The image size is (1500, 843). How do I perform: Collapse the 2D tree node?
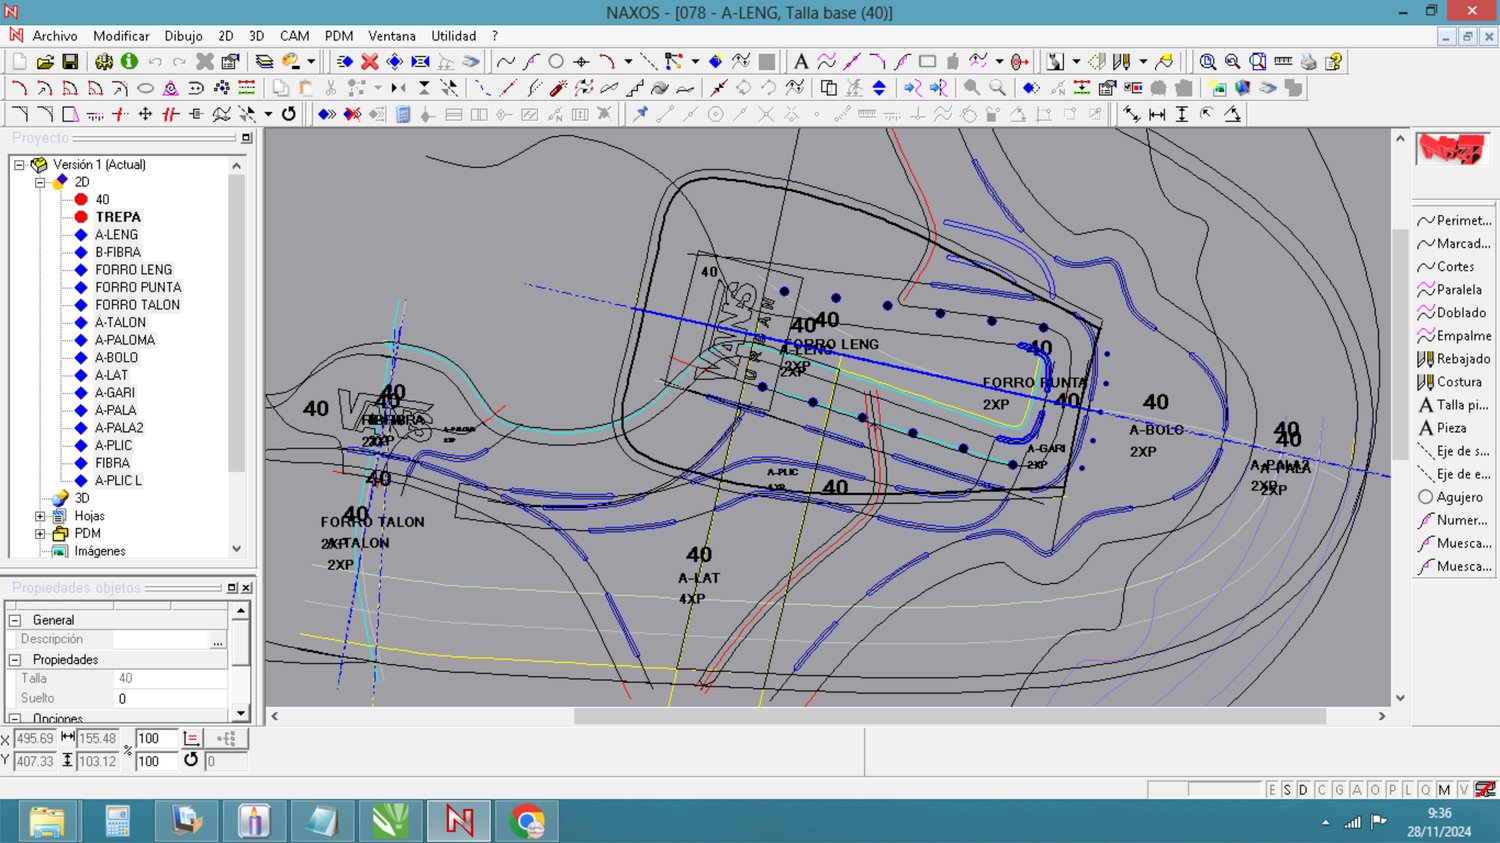point(40,182)
